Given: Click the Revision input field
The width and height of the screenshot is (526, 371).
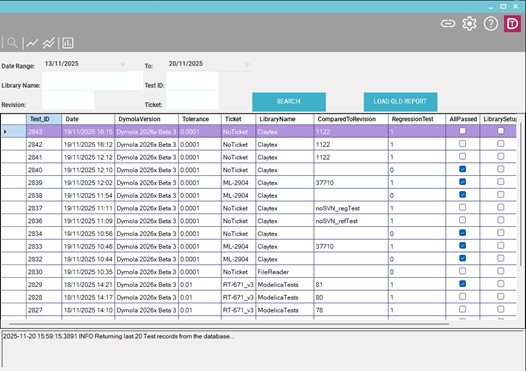Looking at the screenshot, I should 68,101.
